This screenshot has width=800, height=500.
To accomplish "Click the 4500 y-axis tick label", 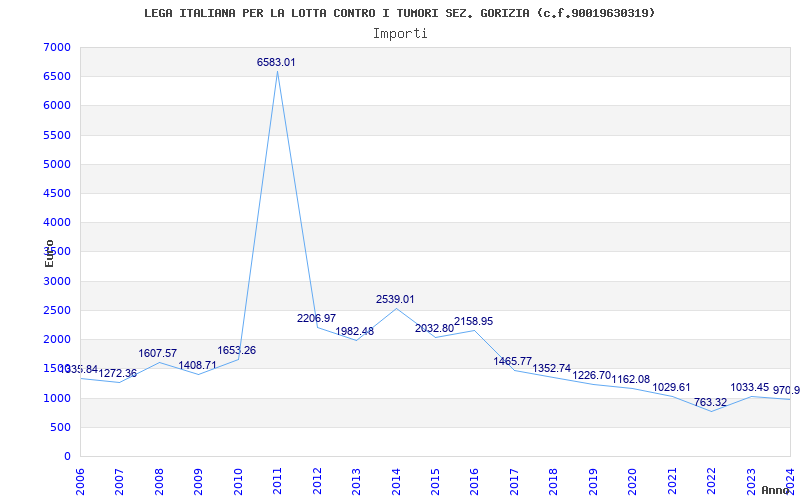I will [x=57, y=193].
